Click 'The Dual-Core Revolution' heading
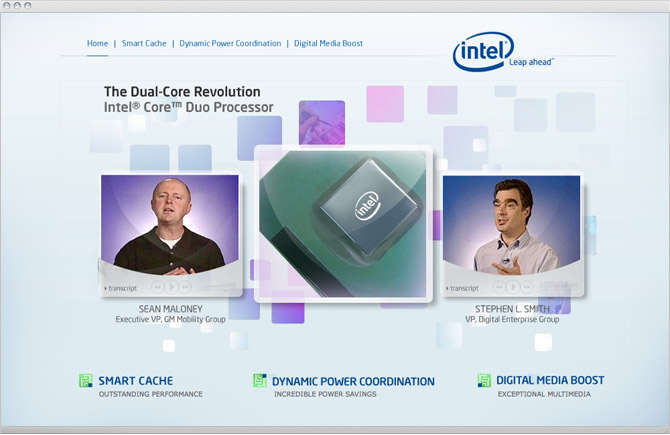 (182, 91)
